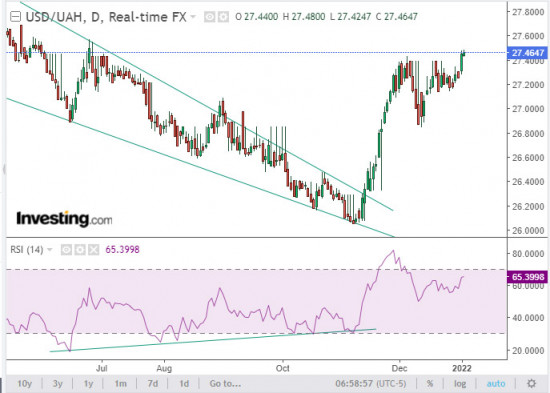Click the 20.0000 RSI axis label

[528, 350]
